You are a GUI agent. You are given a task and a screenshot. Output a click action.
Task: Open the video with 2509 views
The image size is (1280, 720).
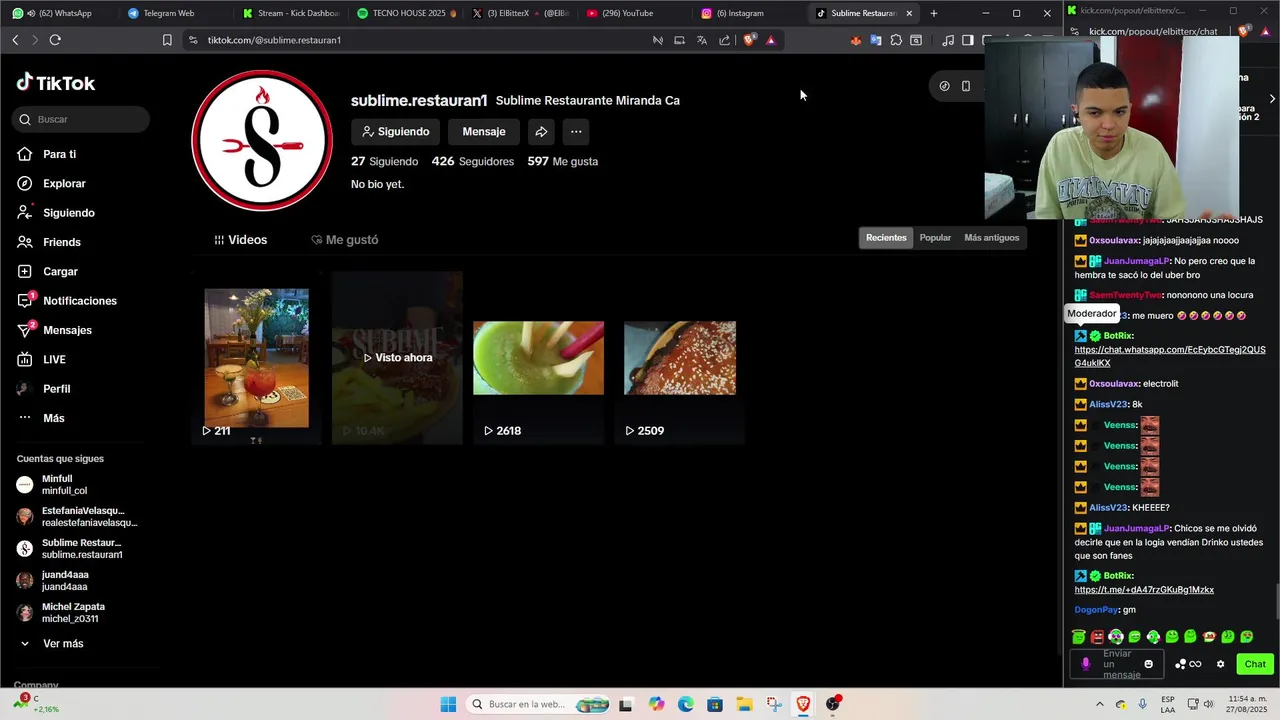[x=680, y=358]
